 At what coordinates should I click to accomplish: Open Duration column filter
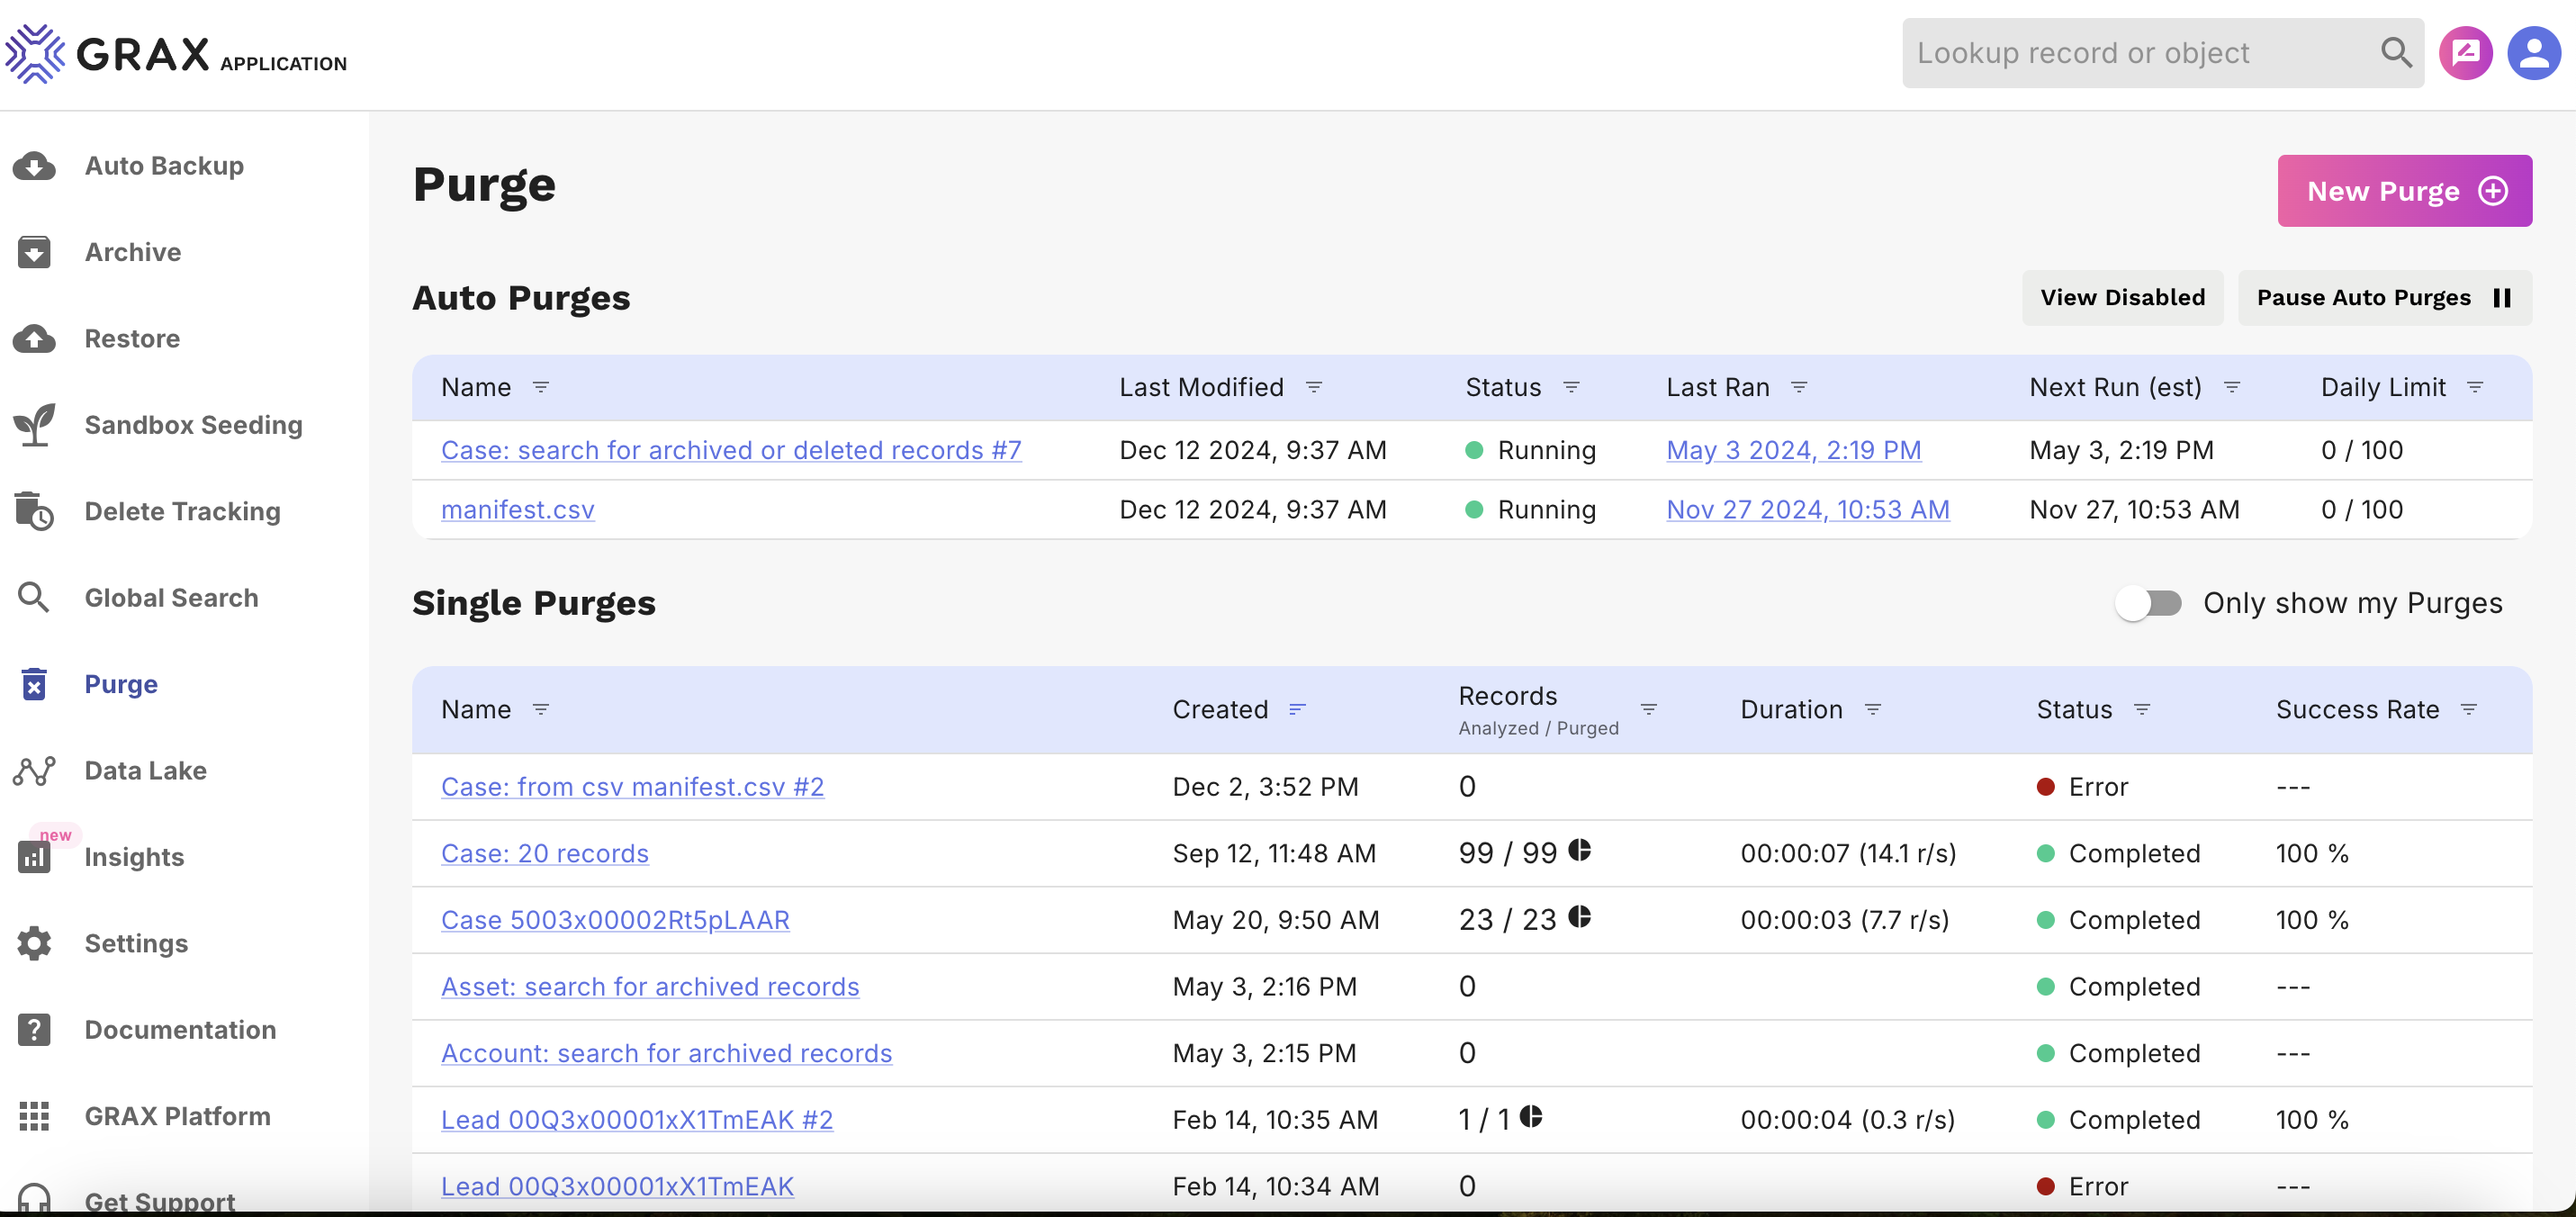1873,709
